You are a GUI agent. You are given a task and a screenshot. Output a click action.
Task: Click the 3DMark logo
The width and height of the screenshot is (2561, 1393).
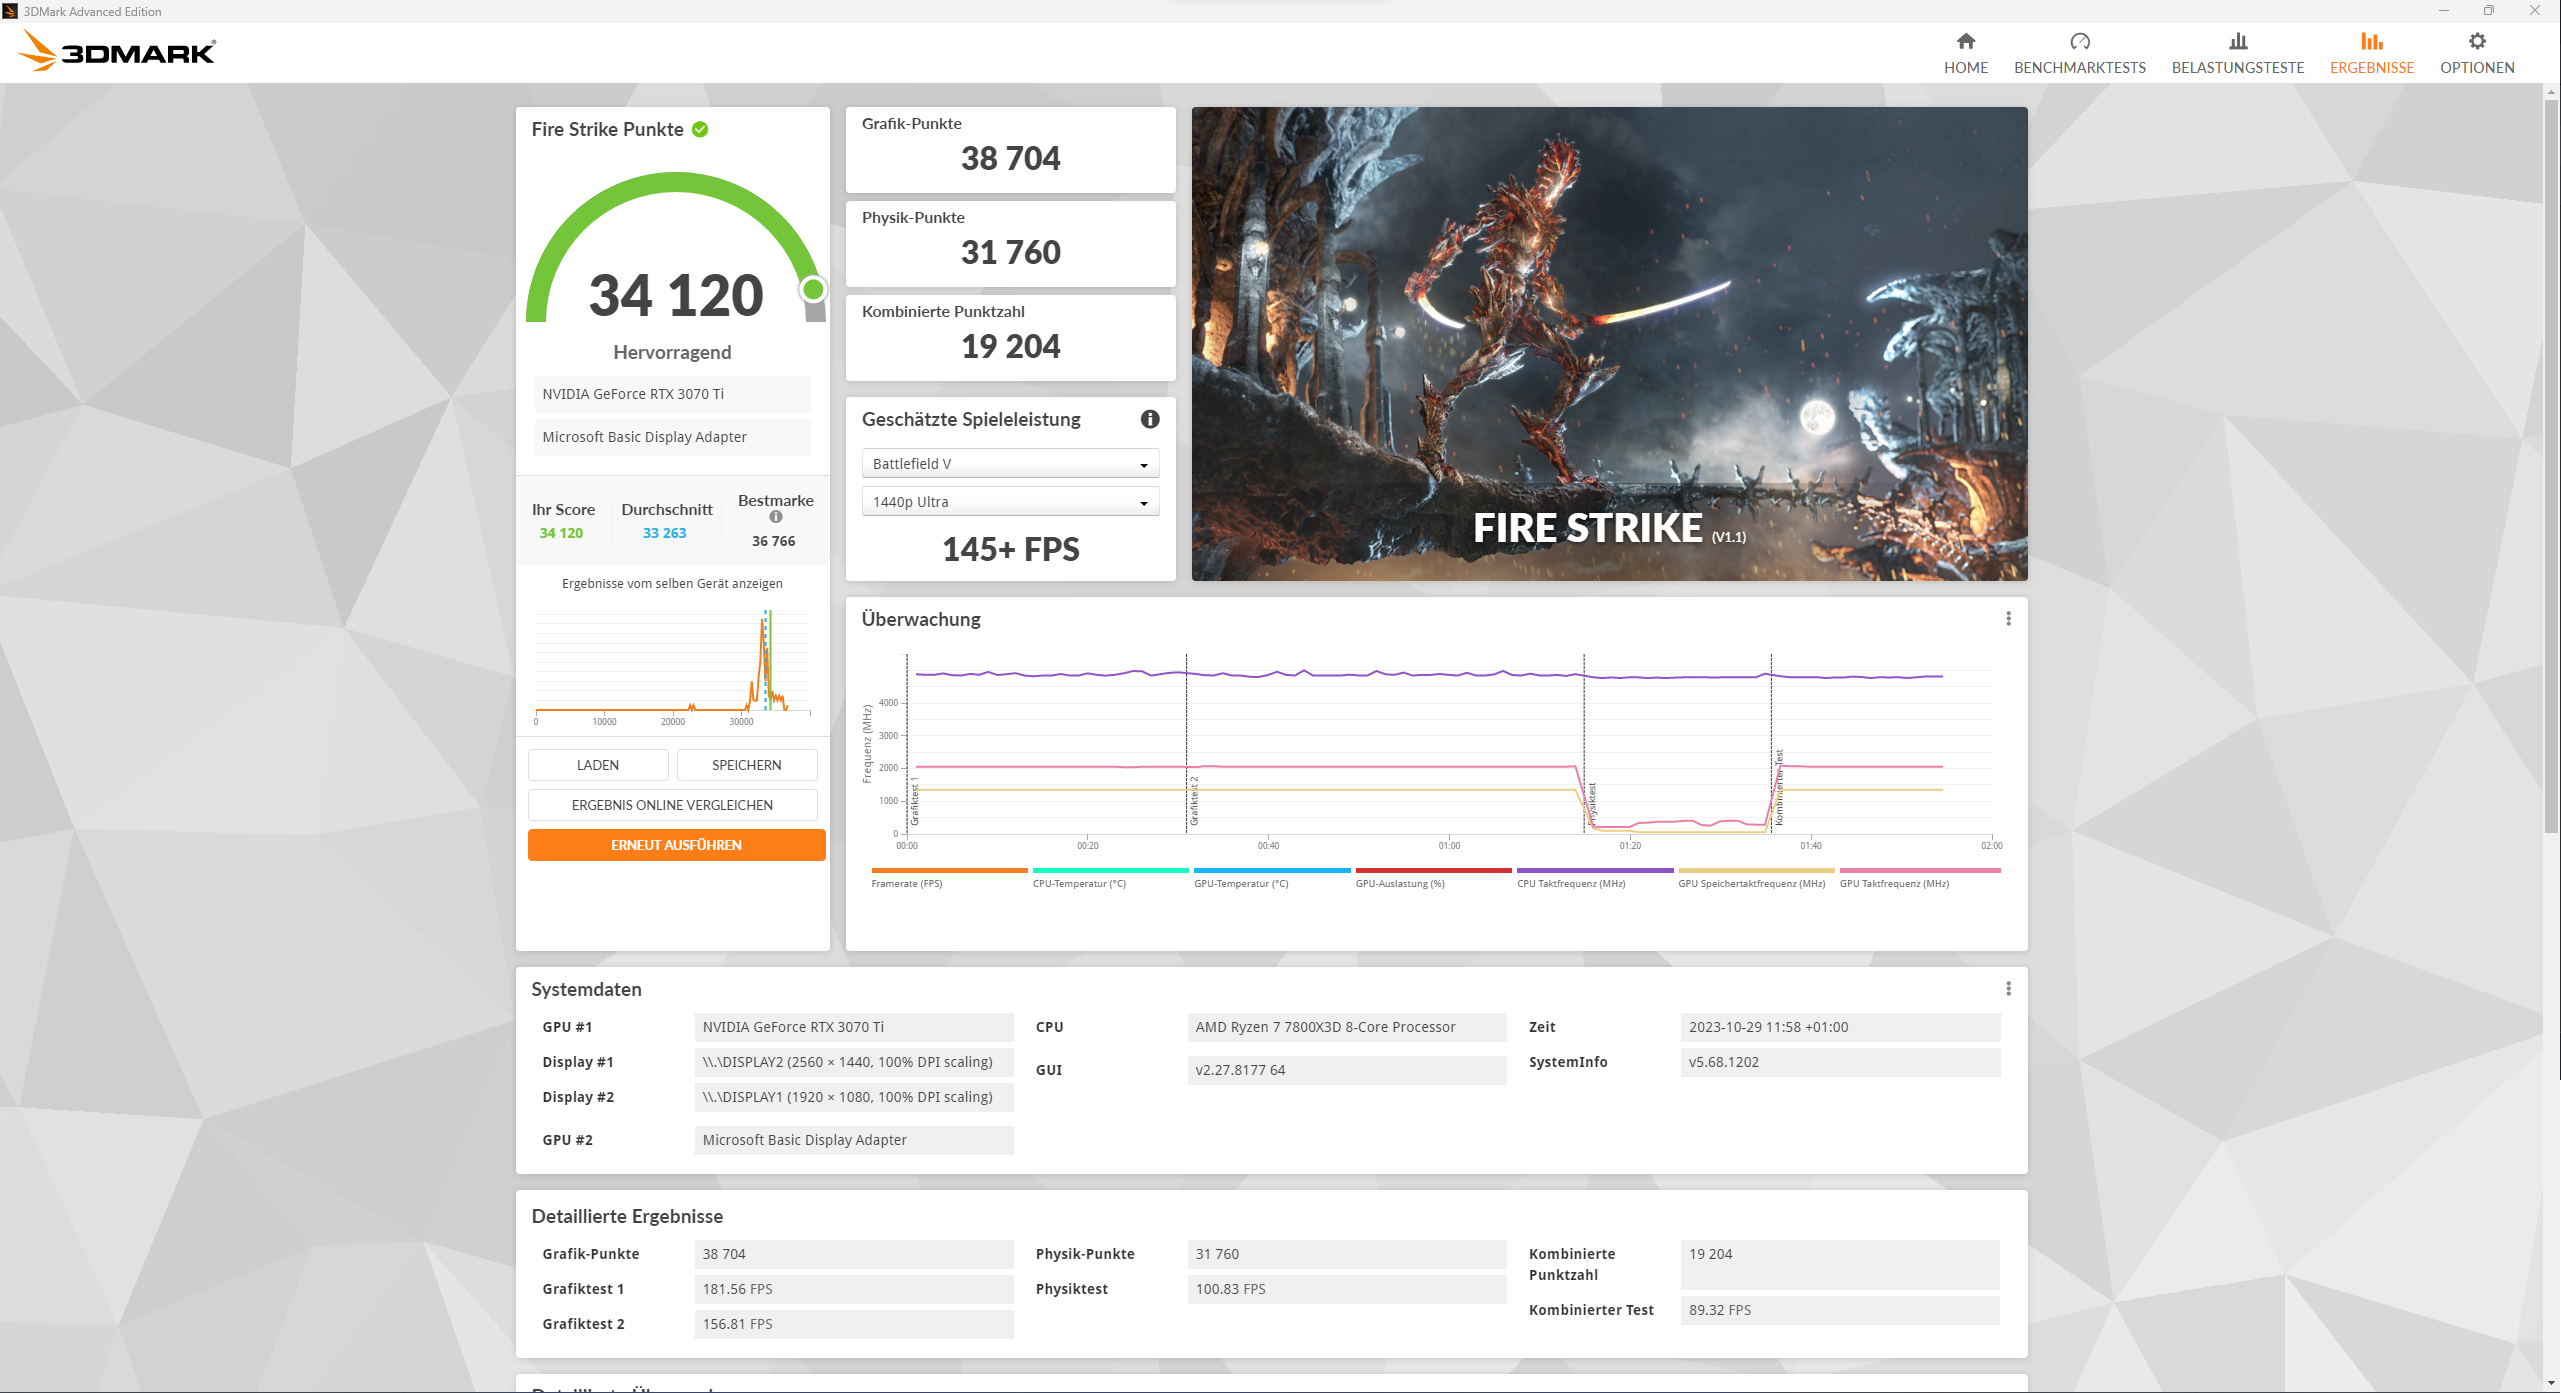pos(117,50)
